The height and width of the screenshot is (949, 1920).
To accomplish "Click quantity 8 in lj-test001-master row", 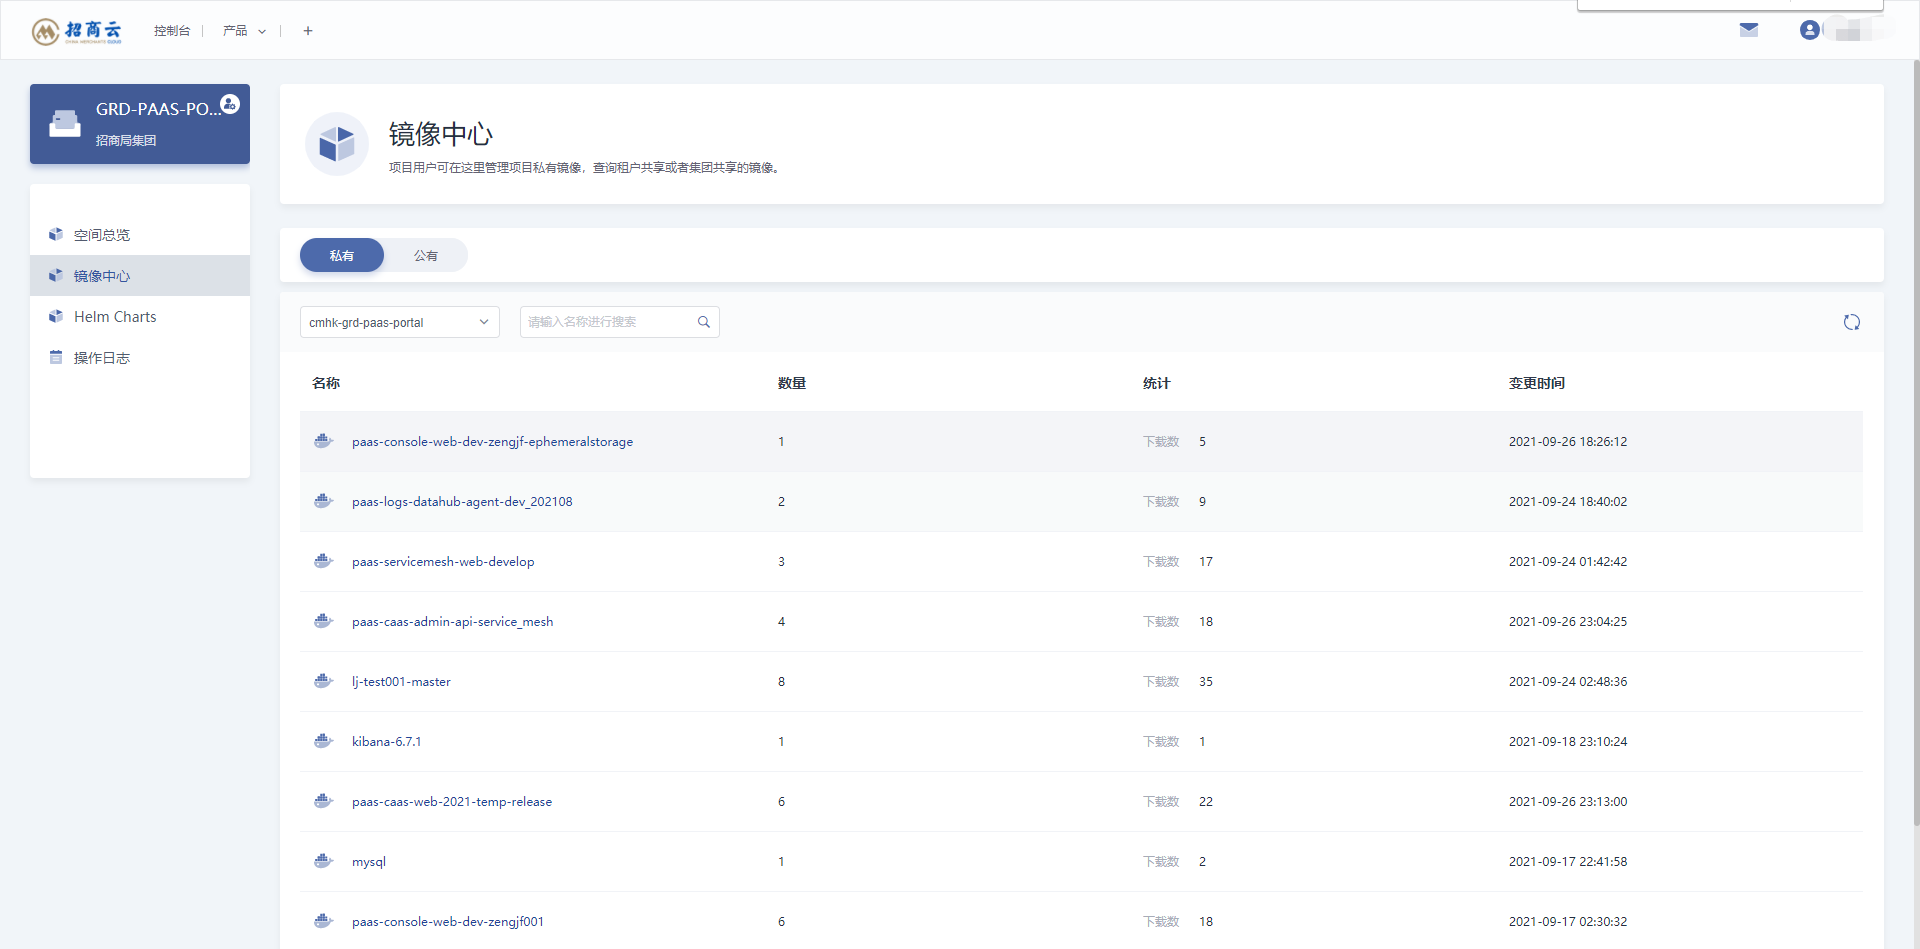I will pyautogui.click(x=781, y=681).
